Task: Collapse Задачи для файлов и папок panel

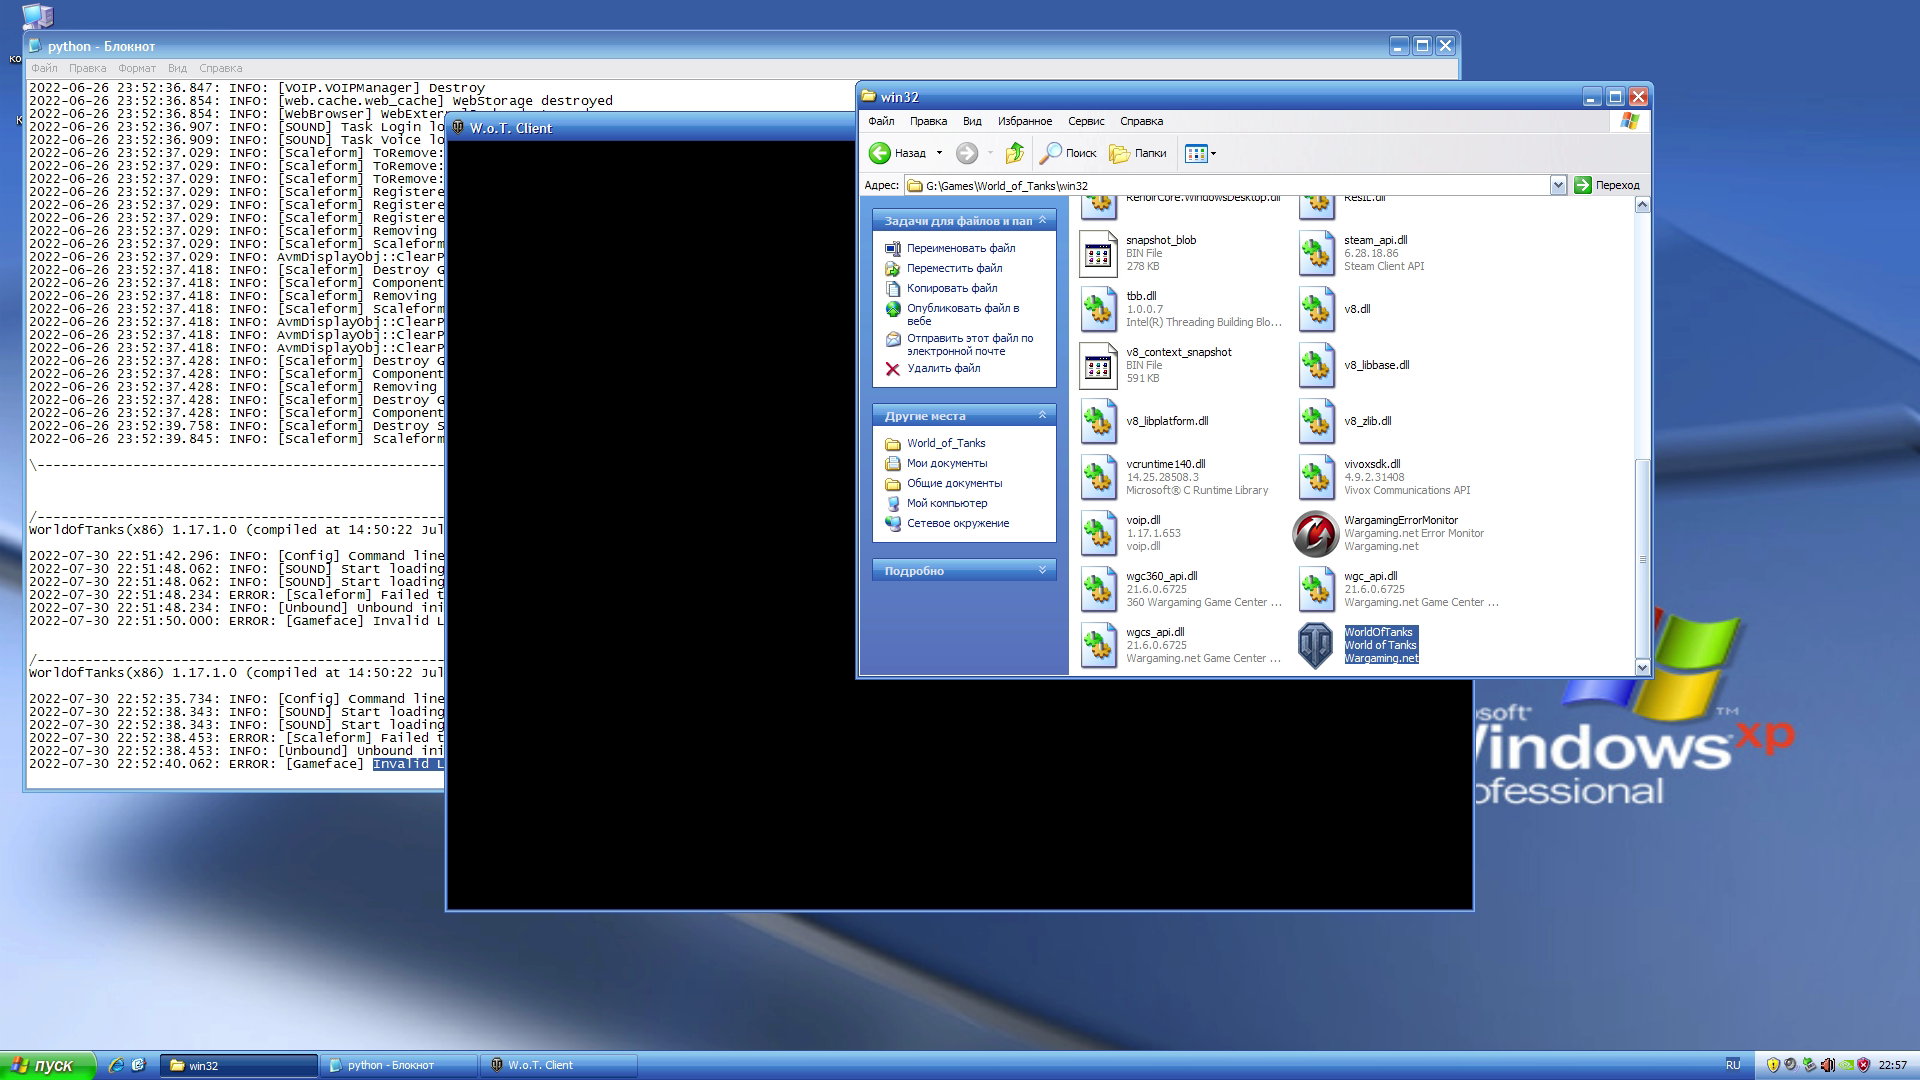Action: 1040,219
